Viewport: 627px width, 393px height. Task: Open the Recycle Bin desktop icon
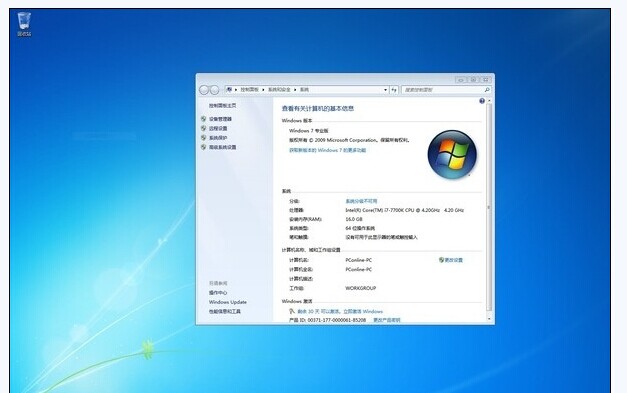(x=24, y=24)
